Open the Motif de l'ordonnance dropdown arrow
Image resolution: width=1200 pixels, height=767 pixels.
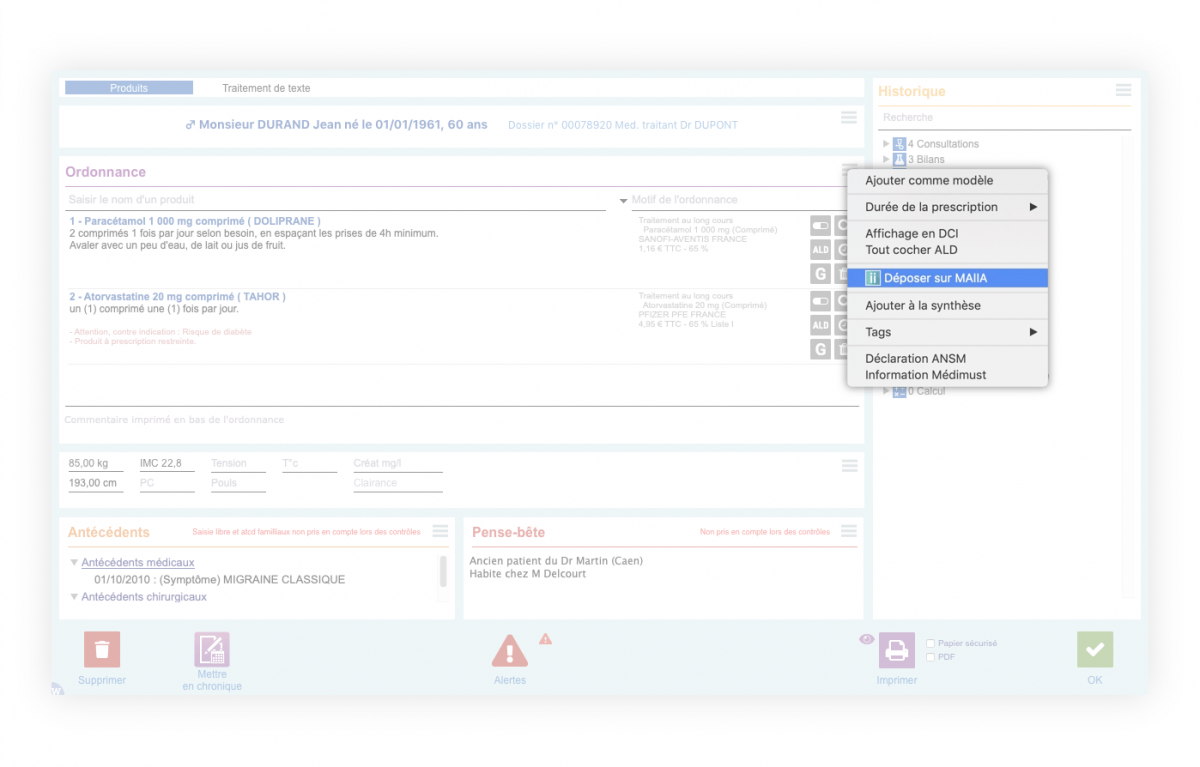(x=623, y=201)
